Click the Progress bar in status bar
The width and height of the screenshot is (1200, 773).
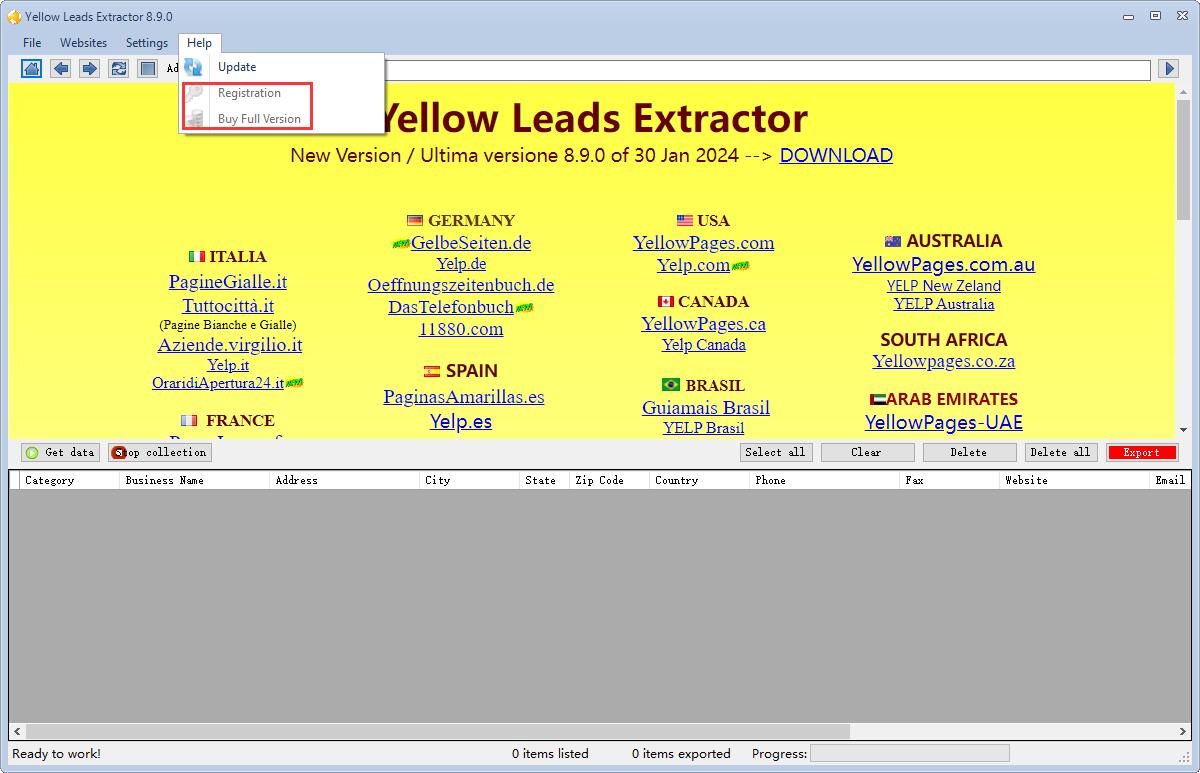click(x=909, y=754)
